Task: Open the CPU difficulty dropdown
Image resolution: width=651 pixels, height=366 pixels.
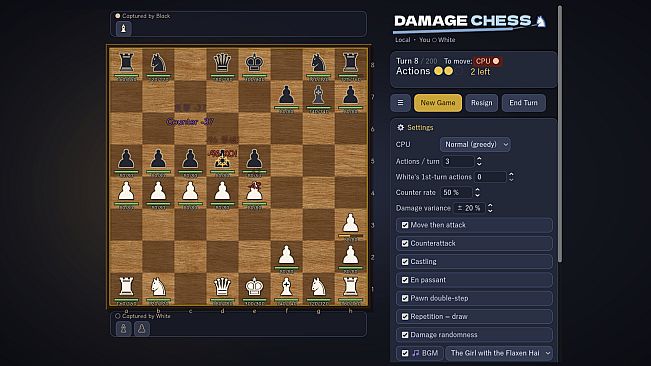Action: (475, 144)
